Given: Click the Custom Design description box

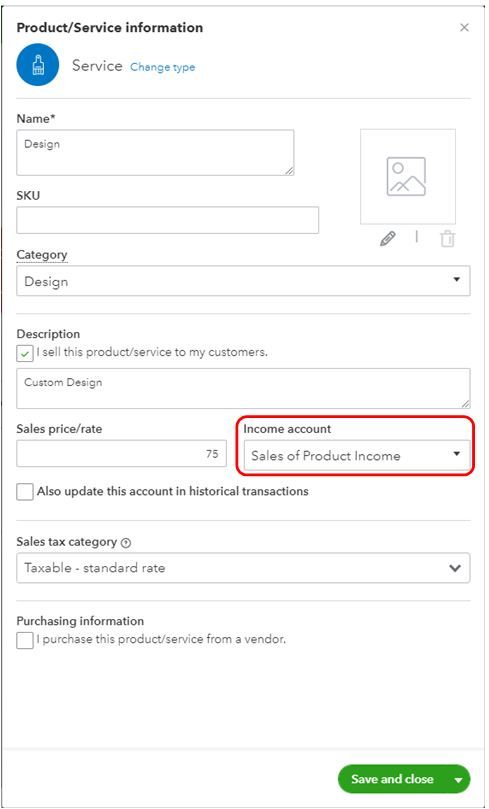Looking at the screenshot, I should (243, 389).
